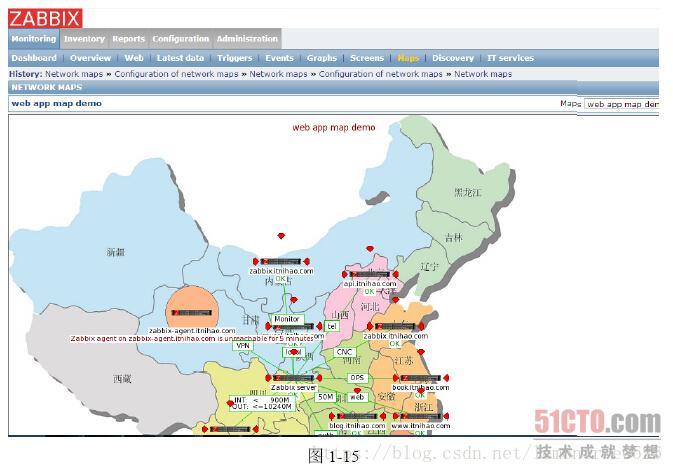673x473 pixels.
Task: View the Events page
Action: [279, 58]
